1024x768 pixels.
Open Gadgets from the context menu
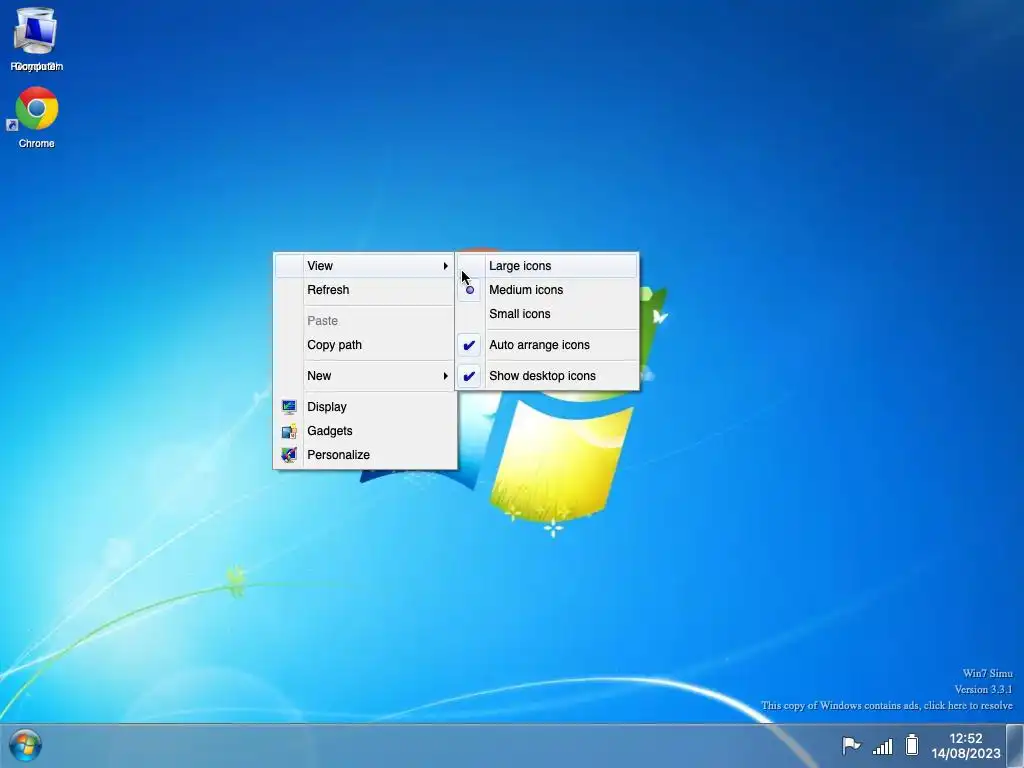tap(365, 431)
